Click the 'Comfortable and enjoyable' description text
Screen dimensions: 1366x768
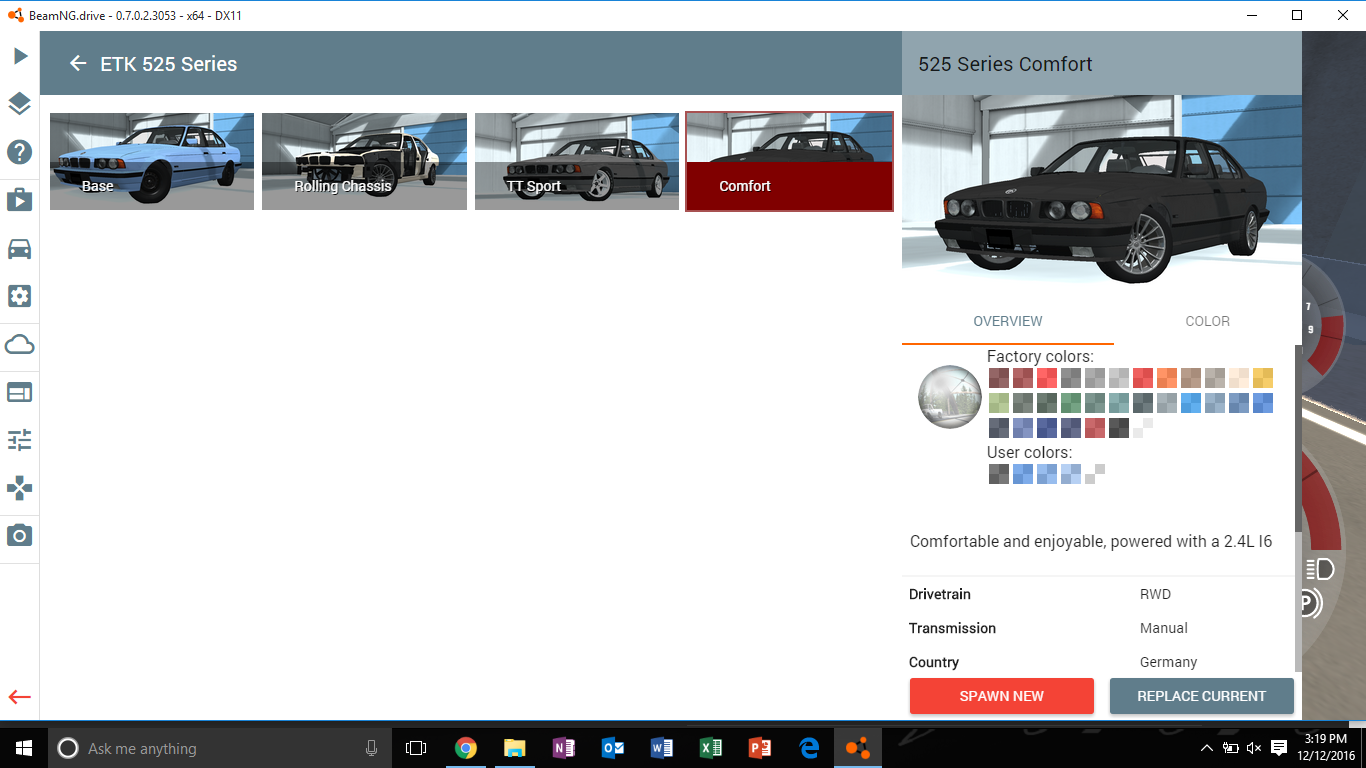(x=1091, y=541)
